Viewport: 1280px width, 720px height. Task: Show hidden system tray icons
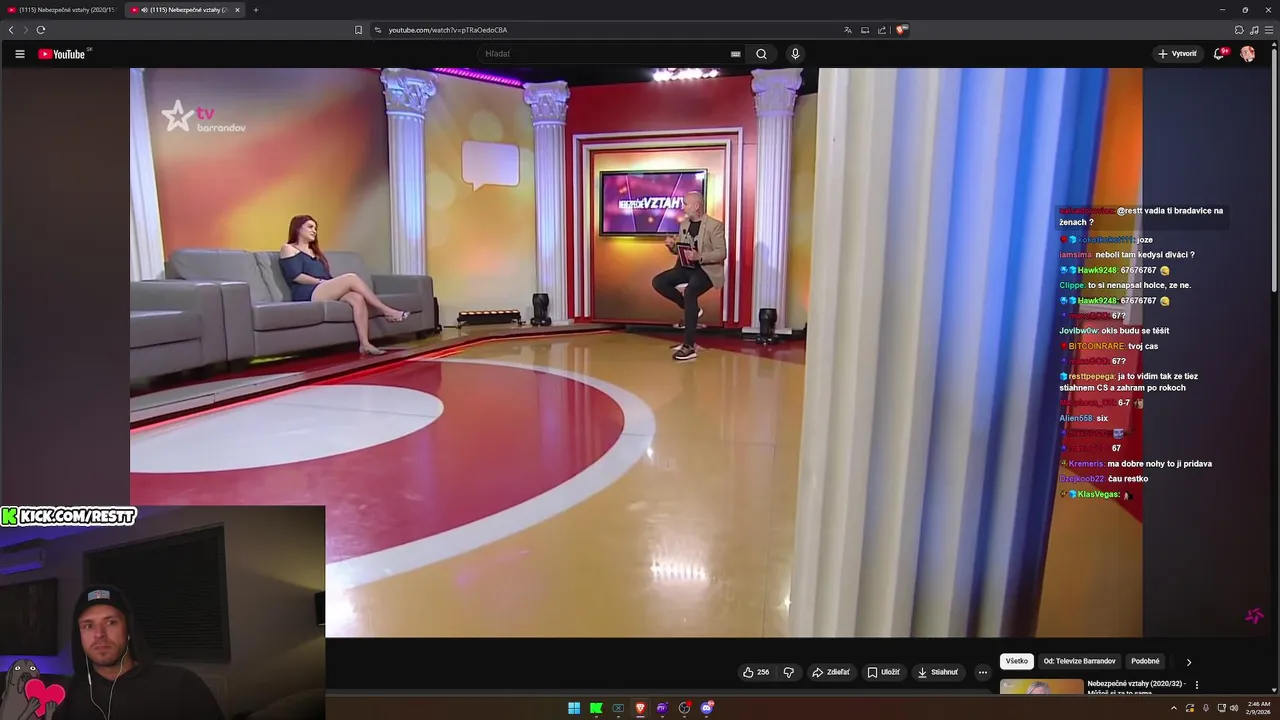click(x=1176, y=708)
